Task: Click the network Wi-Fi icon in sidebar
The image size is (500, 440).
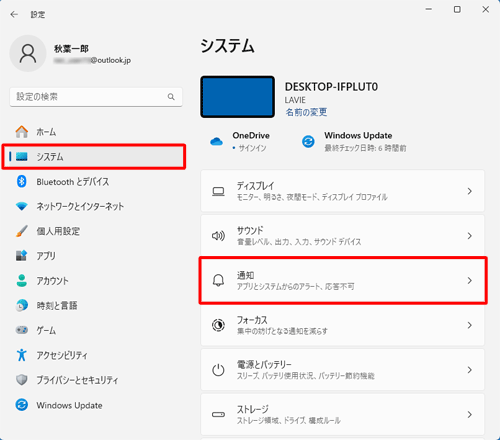Action: 22,206
